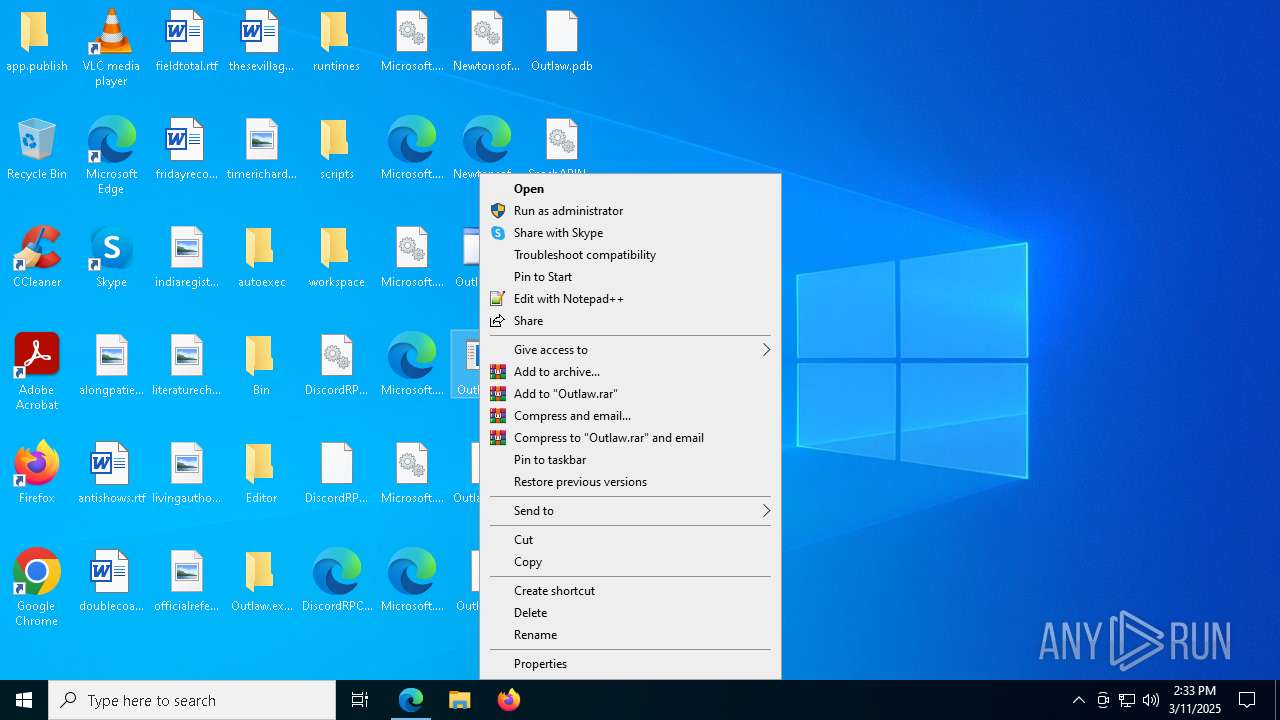Select the indiaregist... image file
Viewport: 1280px width, 720px height.
pos(186,248)
